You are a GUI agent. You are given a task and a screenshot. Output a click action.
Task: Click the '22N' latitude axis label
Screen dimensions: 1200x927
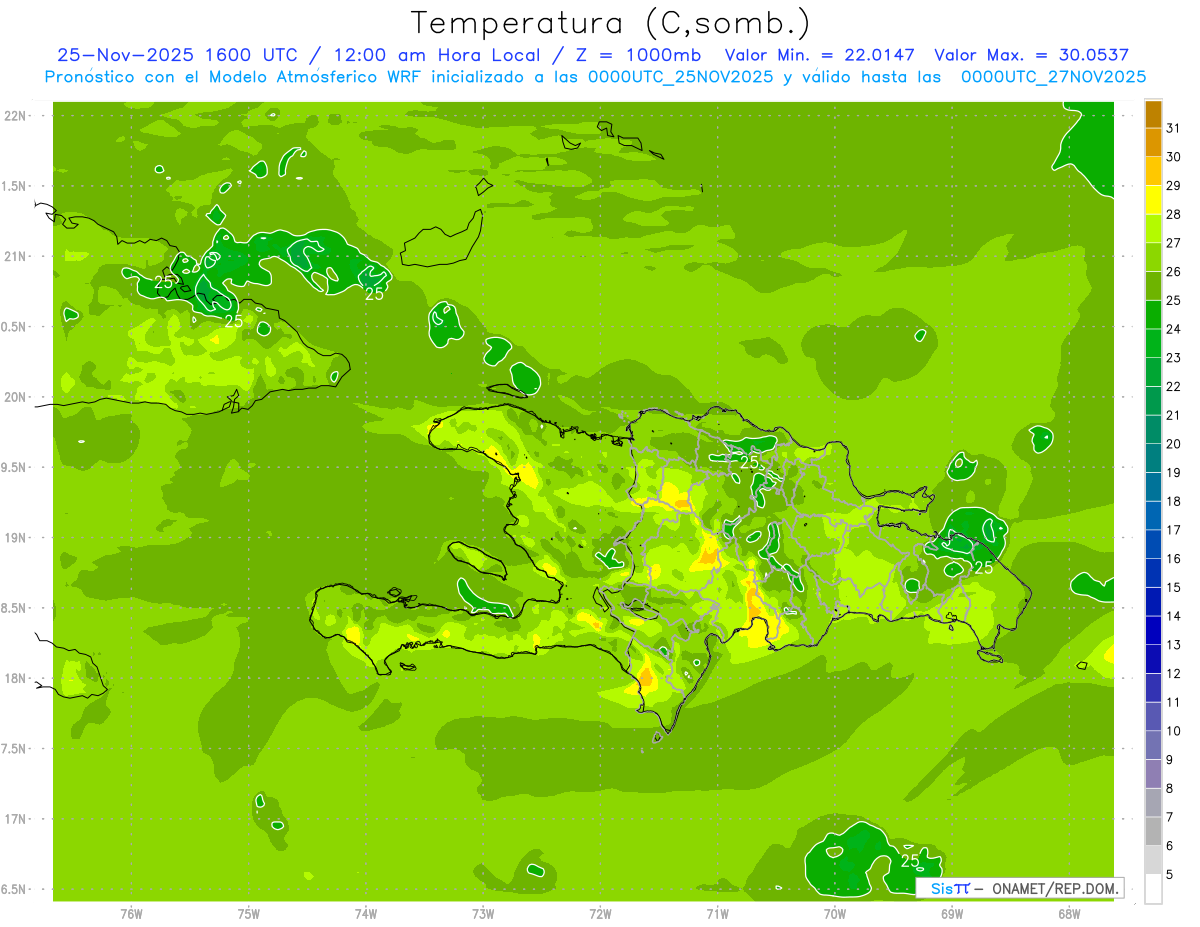click(17, 116)
